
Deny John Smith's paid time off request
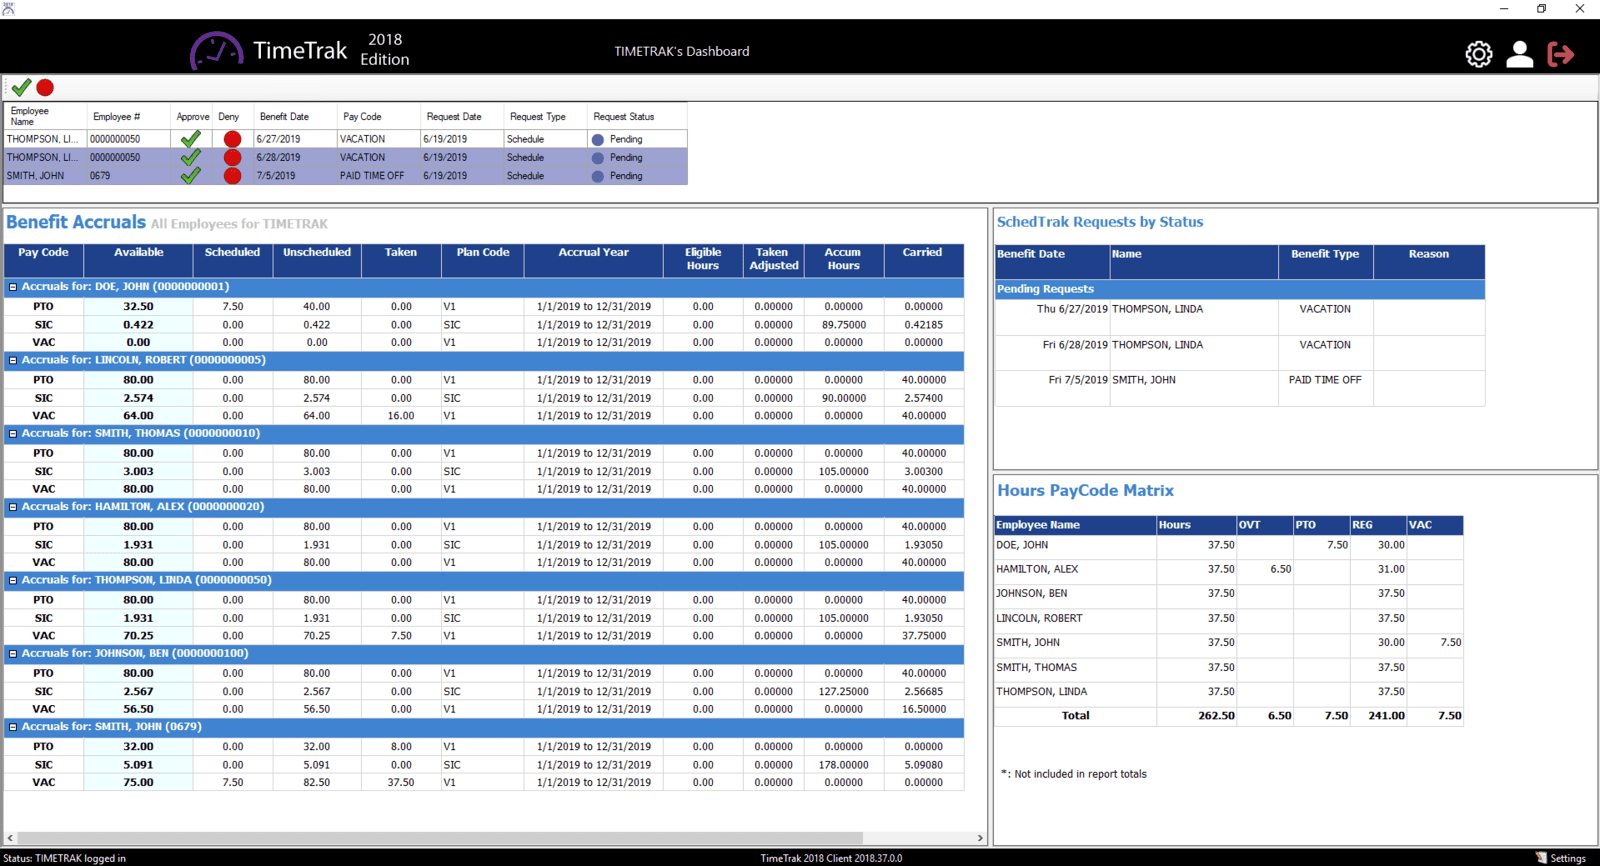click(232, 175)
